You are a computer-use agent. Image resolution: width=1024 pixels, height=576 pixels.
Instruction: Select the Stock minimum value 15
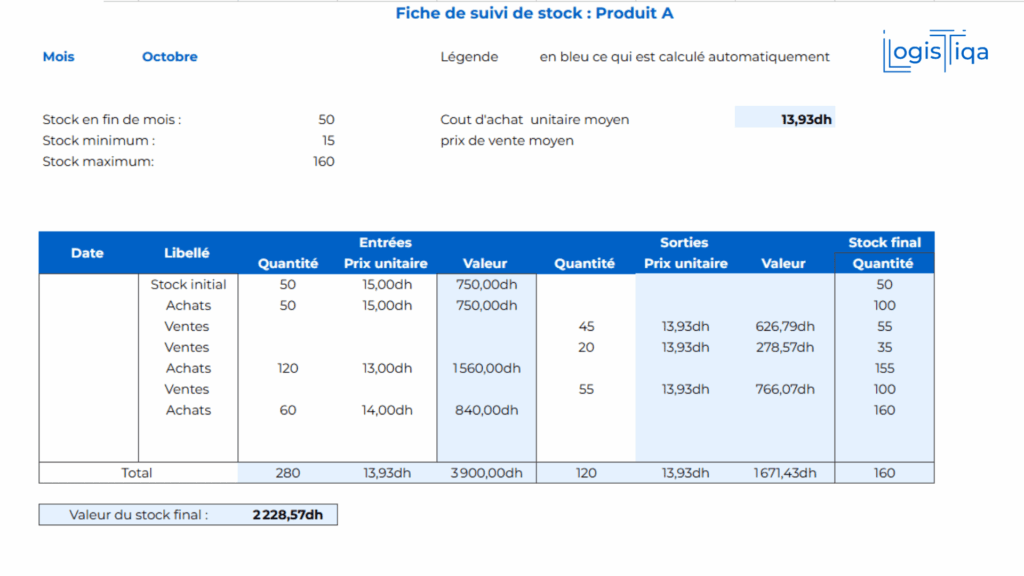[328, 141]
